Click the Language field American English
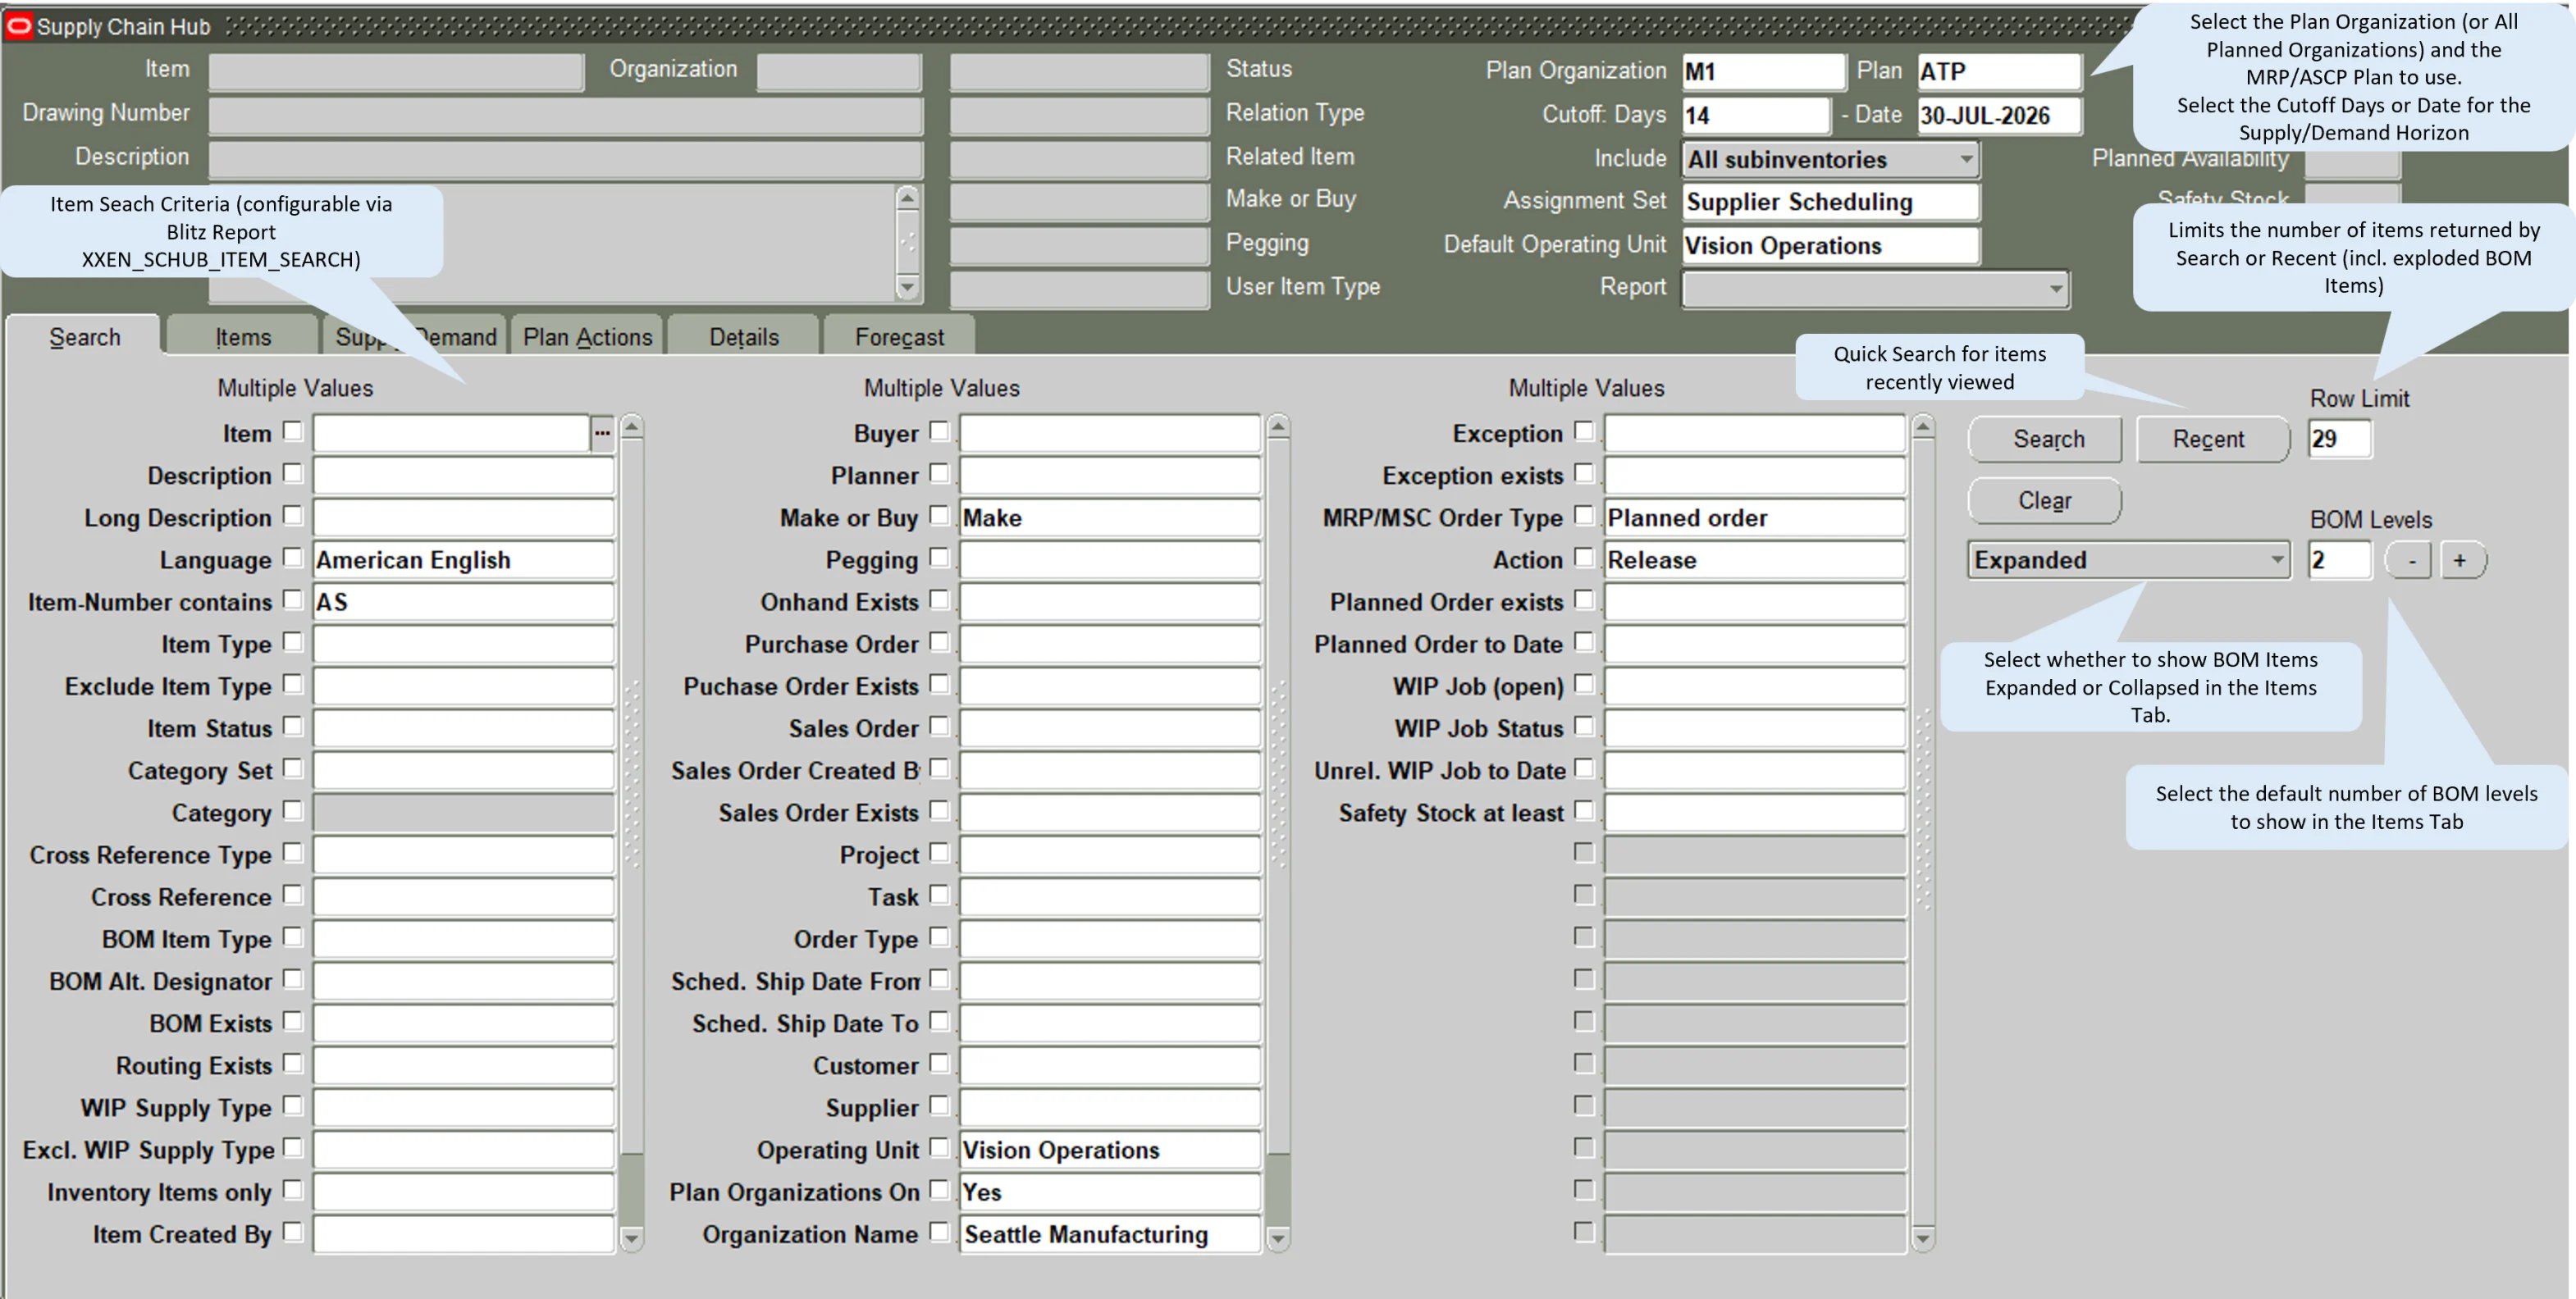Screen dimensions: 2576x1299 (463, 560)
